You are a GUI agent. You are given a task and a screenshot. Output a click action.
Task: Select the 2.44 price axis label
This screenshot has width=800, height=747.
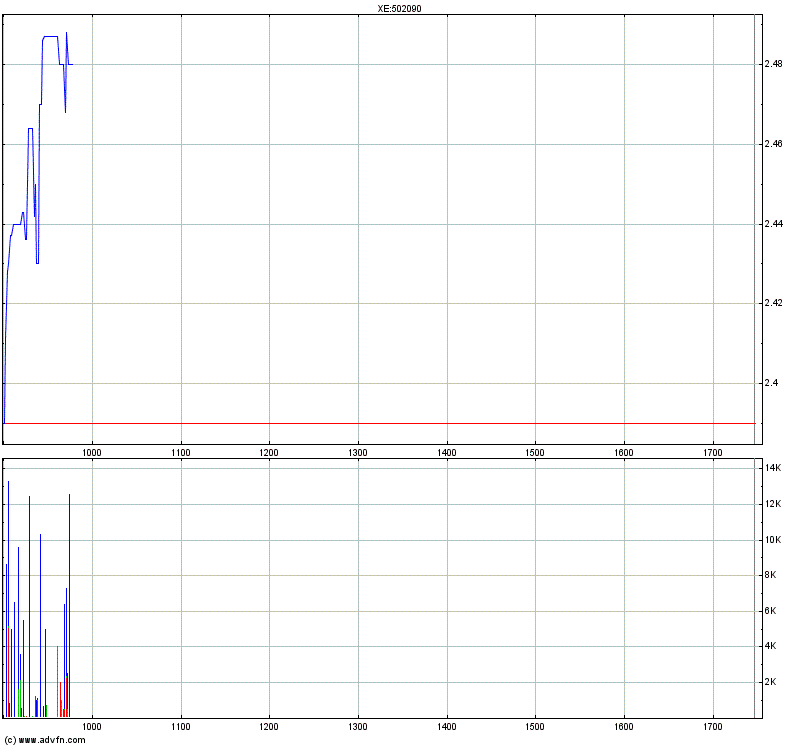[x=773, y=223]
